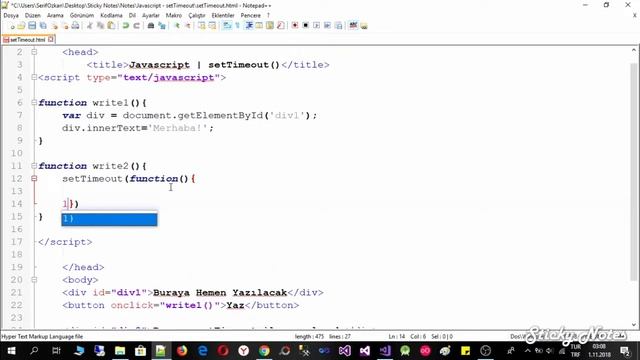
Task: Open the Arama menu
Action: click(x=55, y=15)
